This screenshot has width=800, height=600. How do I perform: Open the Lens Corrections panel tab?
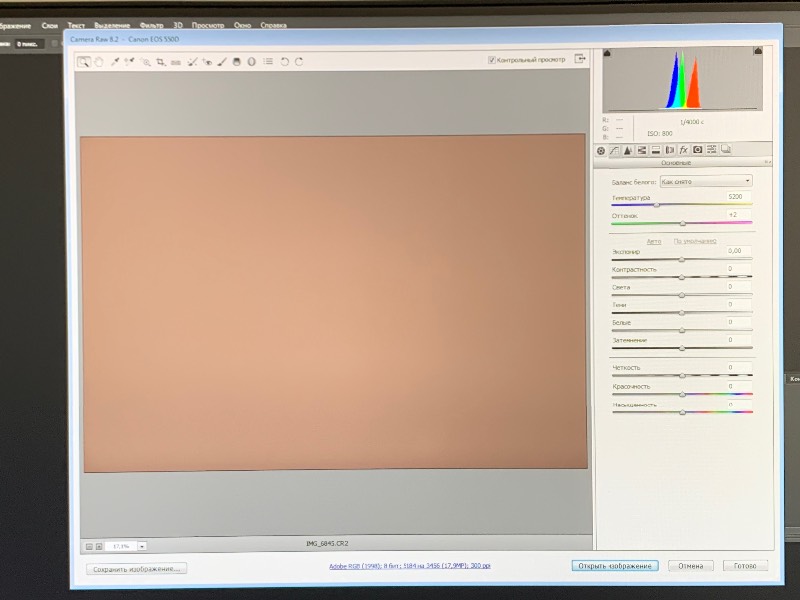click(669, 150)
